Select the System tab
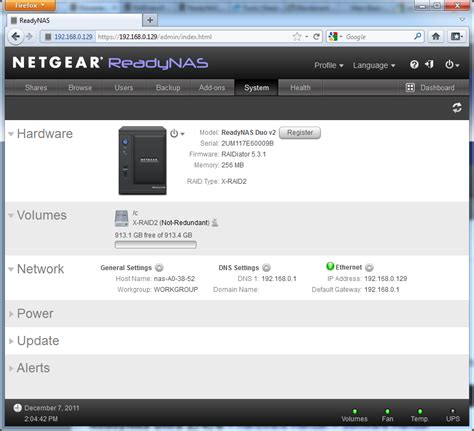The width and height of the screenshot is (474, 431). (x=256, y=88)
